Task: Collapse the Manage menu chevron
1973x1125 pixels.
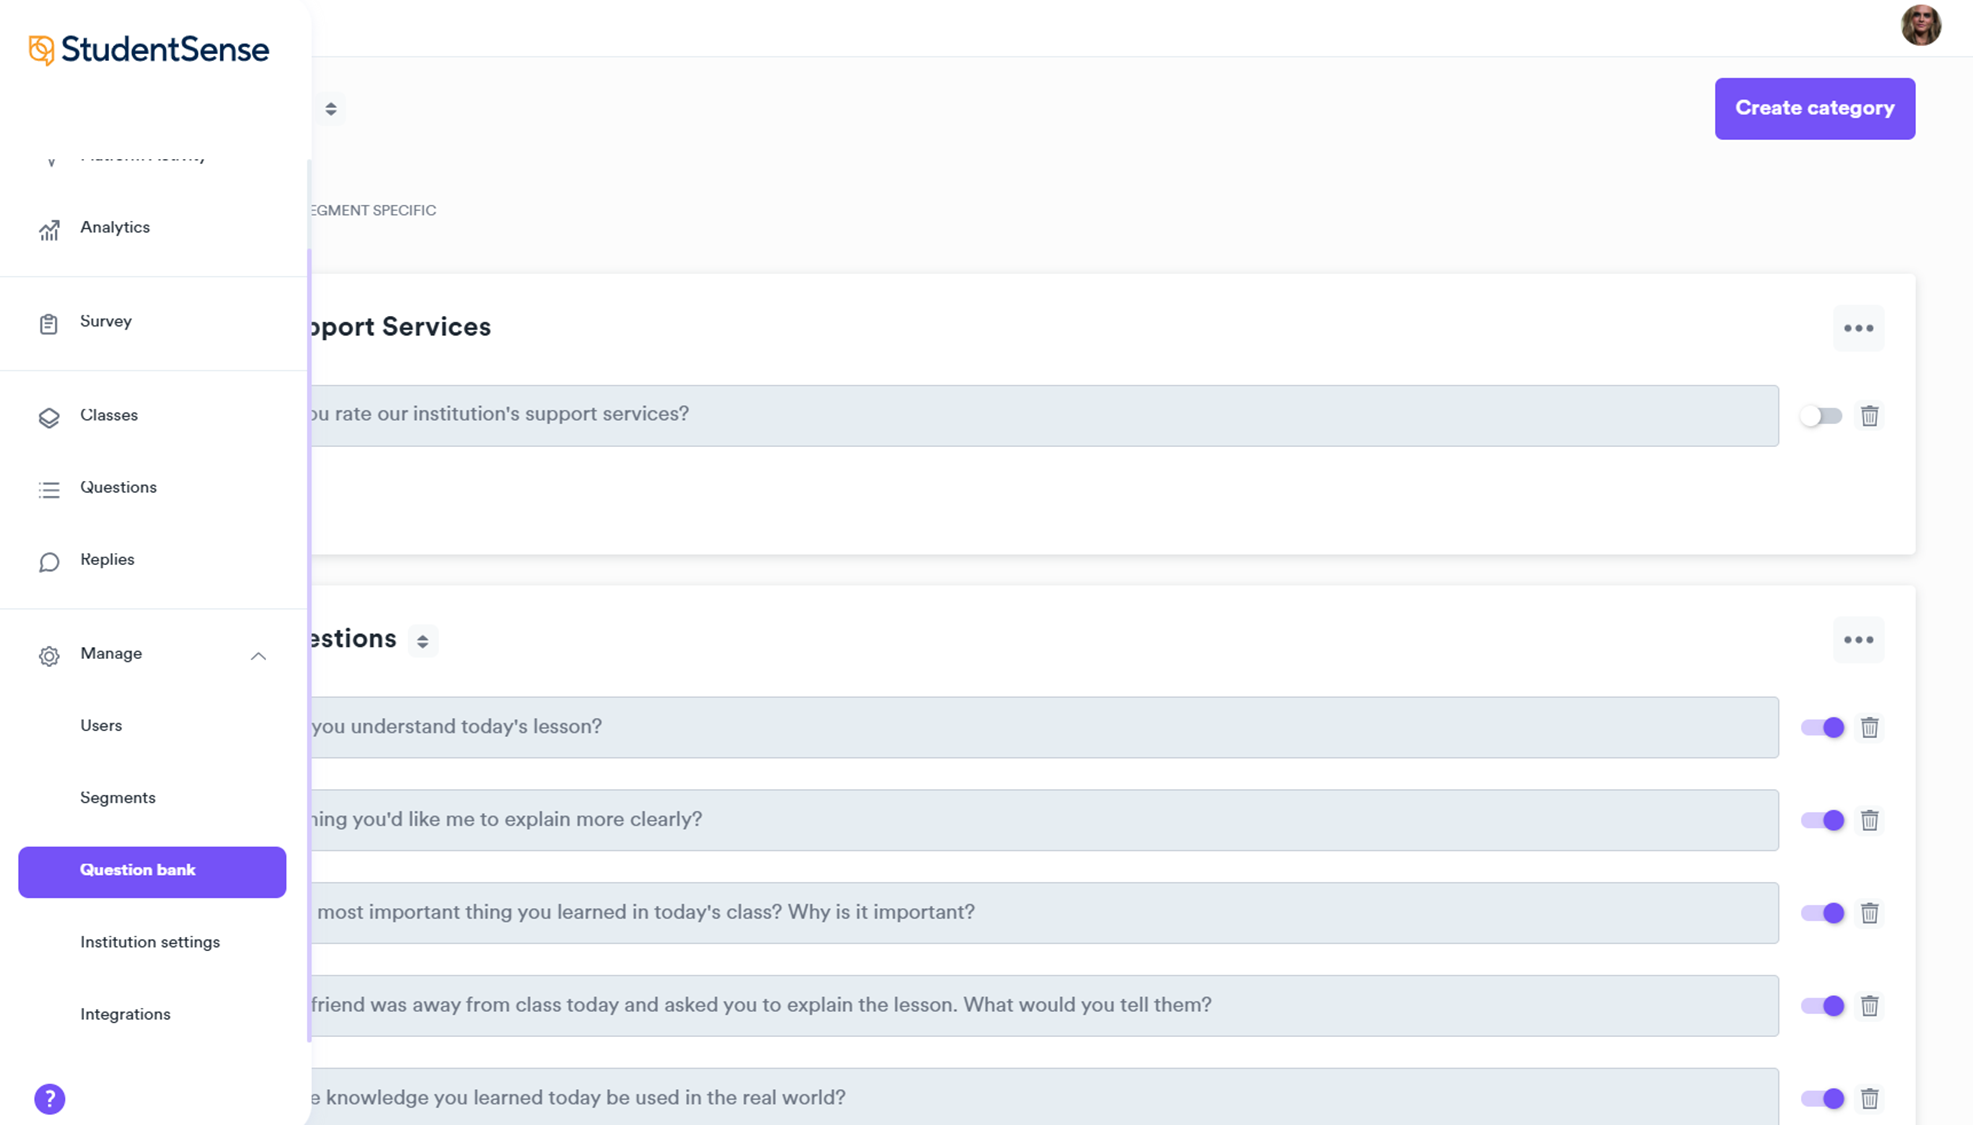Action: (x=258, y=656)
